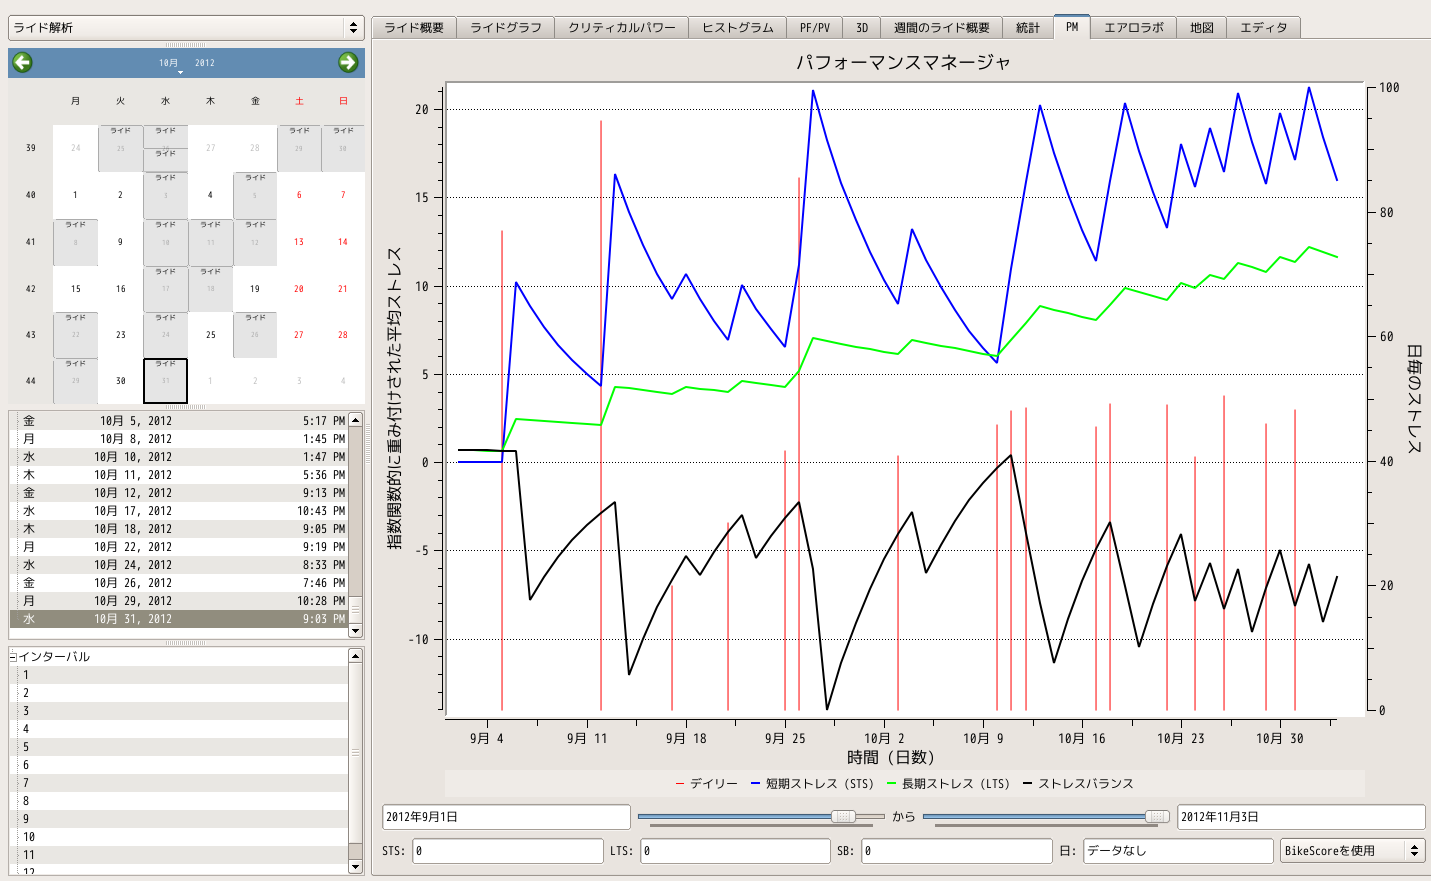This screenshot has height=881, width=1431.
Task: Select the ride on 10月 5, 2012
Action: click(x=179, y=421)
